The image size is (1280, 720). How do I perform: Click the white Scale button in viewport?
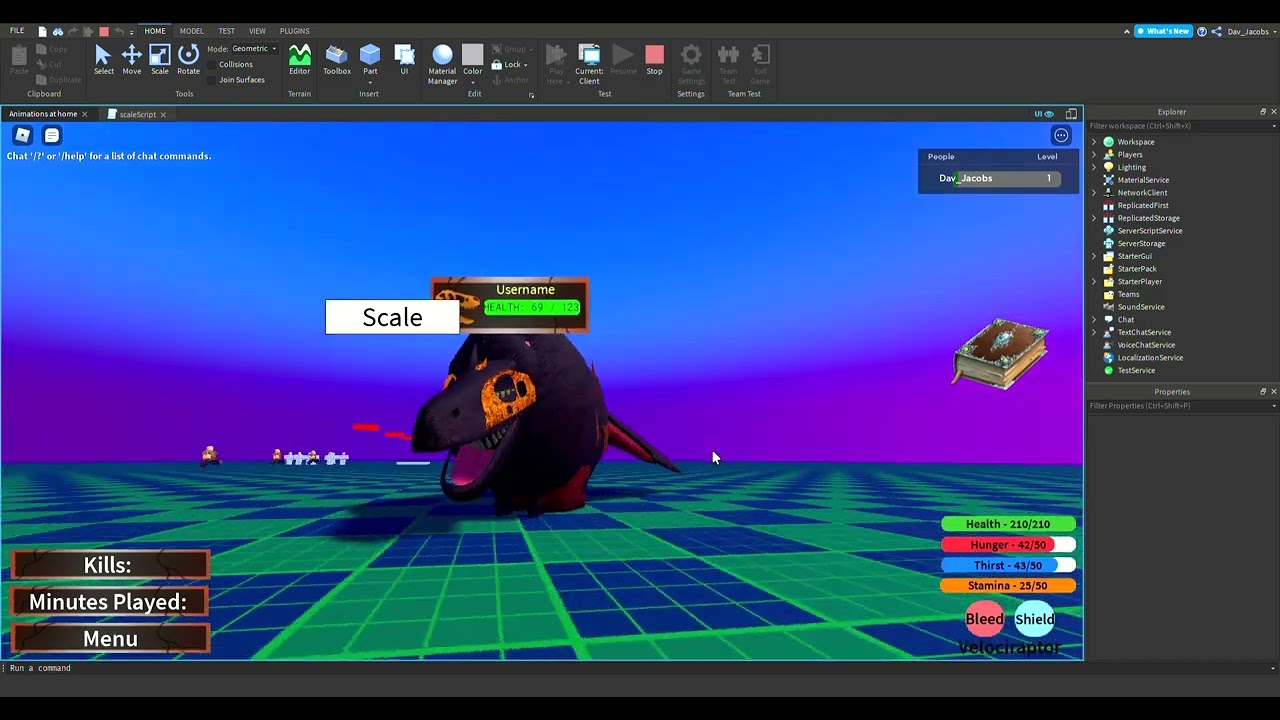(392, 317)
